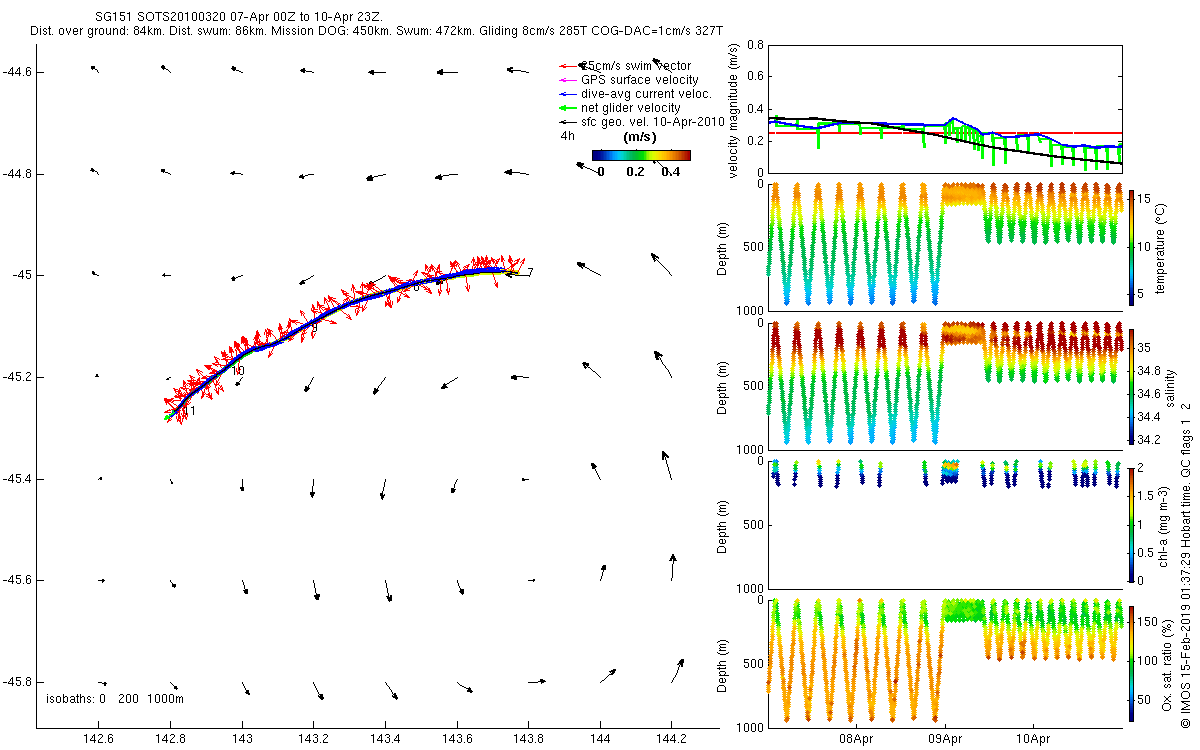Click the '(m/s)' colorbar unit label

pyautogui.click(x=640, y=137)
